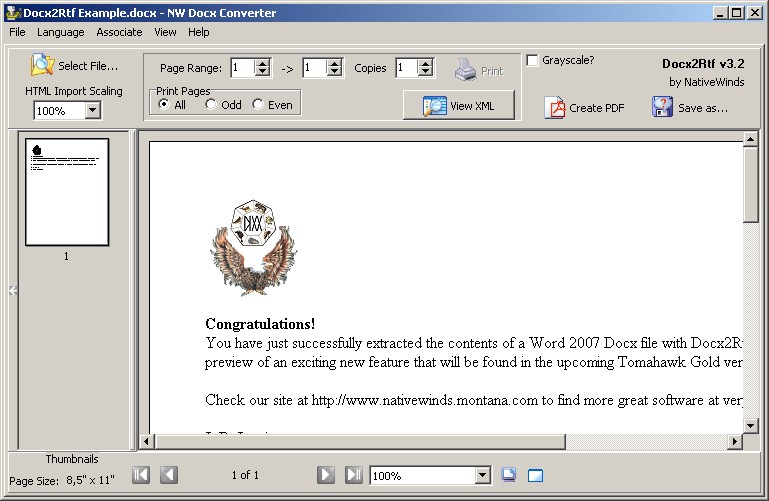Click Create PDF text label
The height and width of the screenshot is (501, 769).
(596, 108)
